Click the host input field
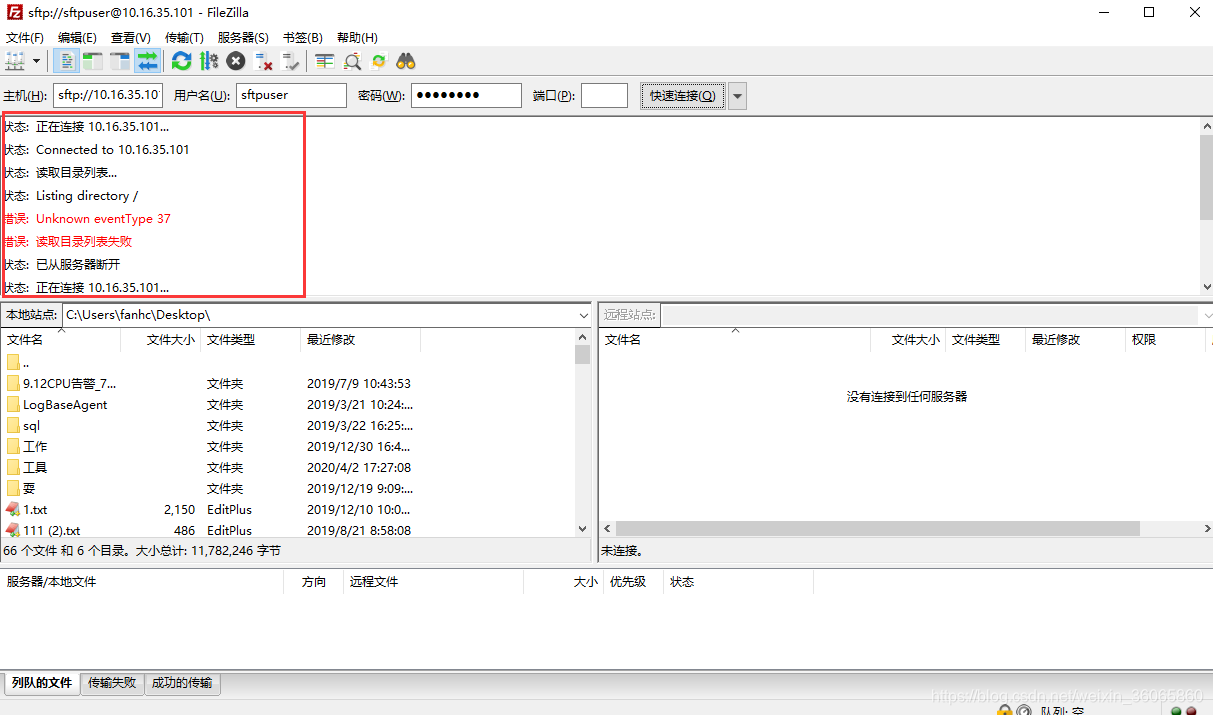 [108, 95]
